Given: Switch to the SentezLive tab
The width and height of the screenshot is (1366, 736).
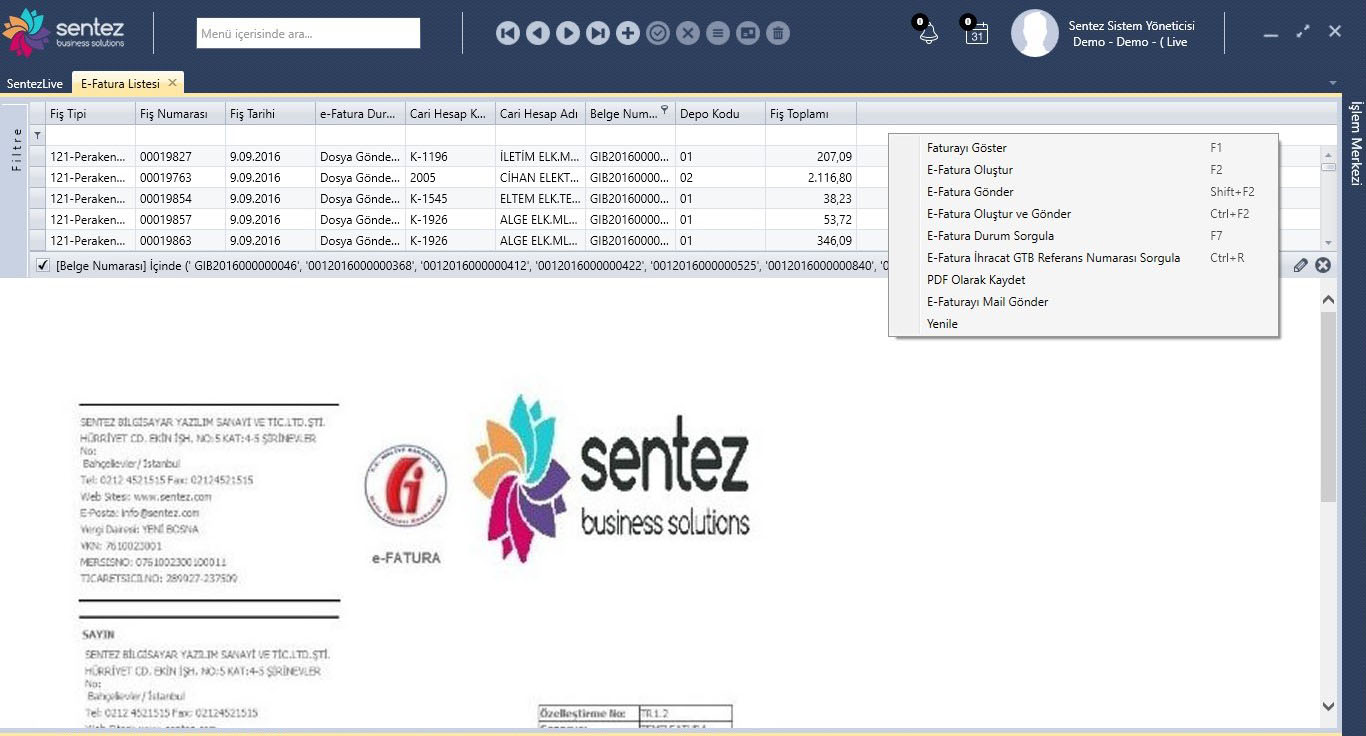Looking at the screenshot, I should [35, 84].
